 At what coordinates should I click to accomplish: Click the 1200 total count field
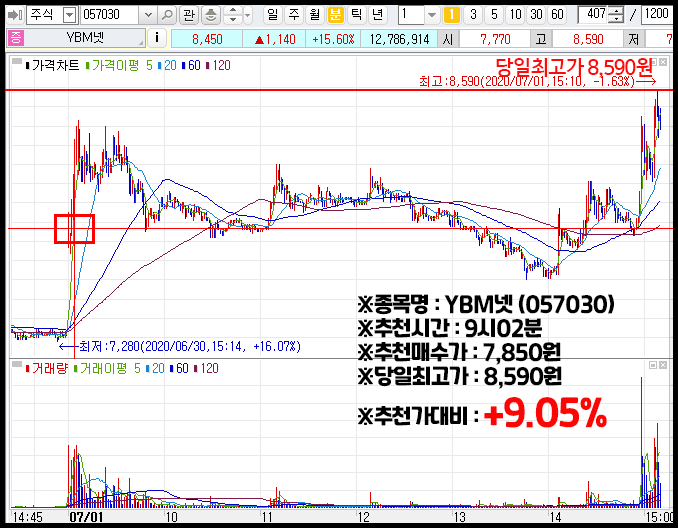[x=656, y=15]
